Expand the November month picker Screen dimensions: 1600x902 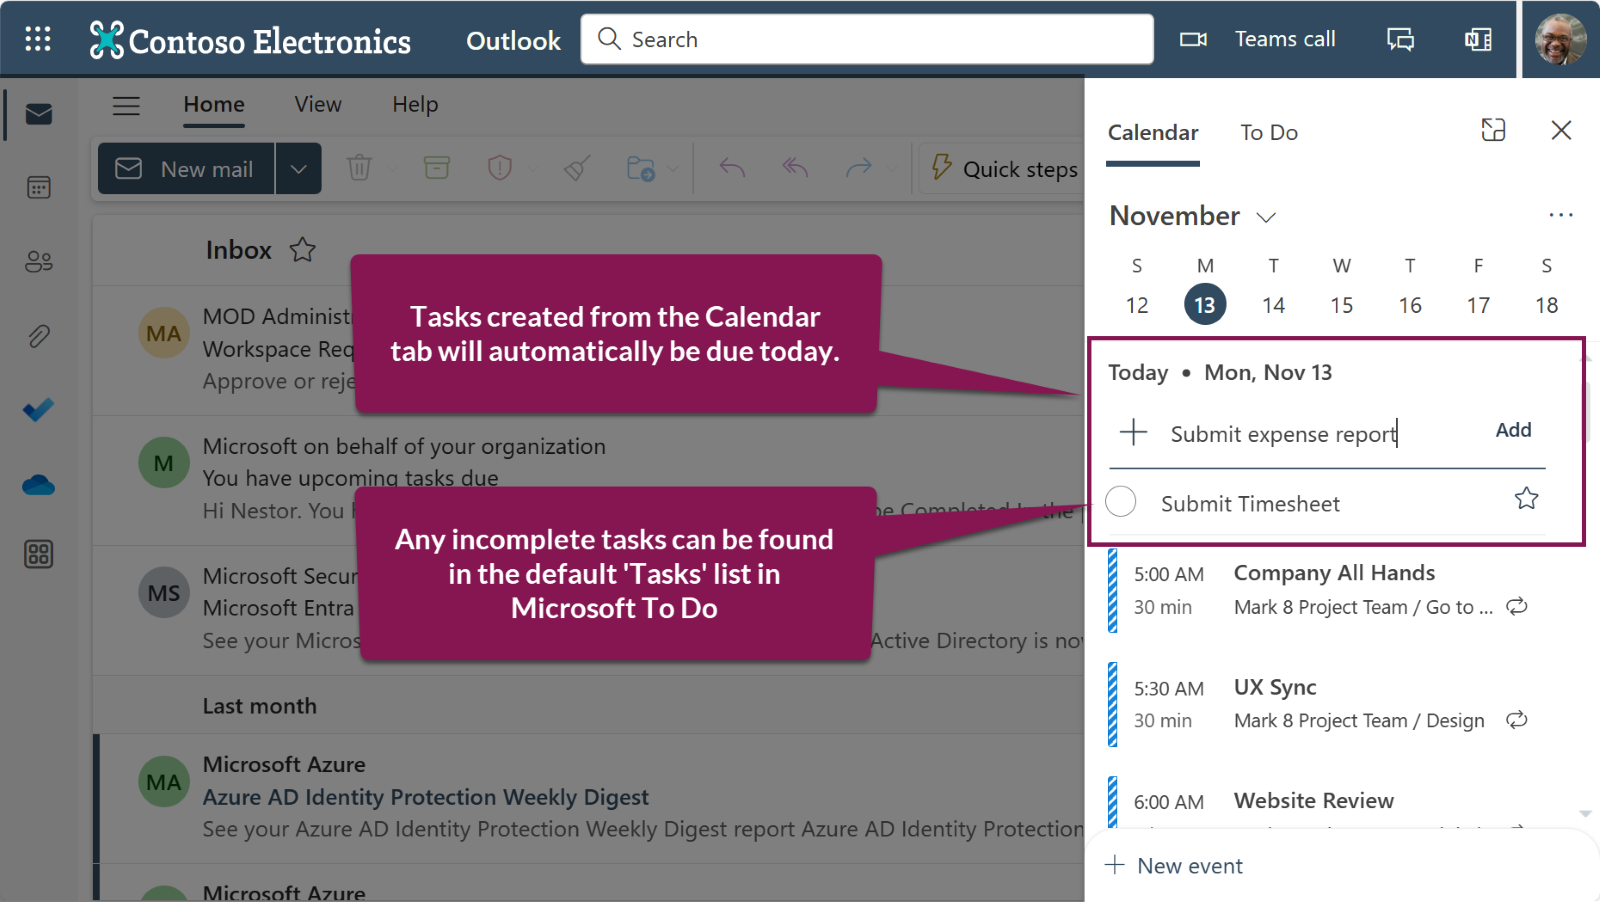(x=1266, y=217)
